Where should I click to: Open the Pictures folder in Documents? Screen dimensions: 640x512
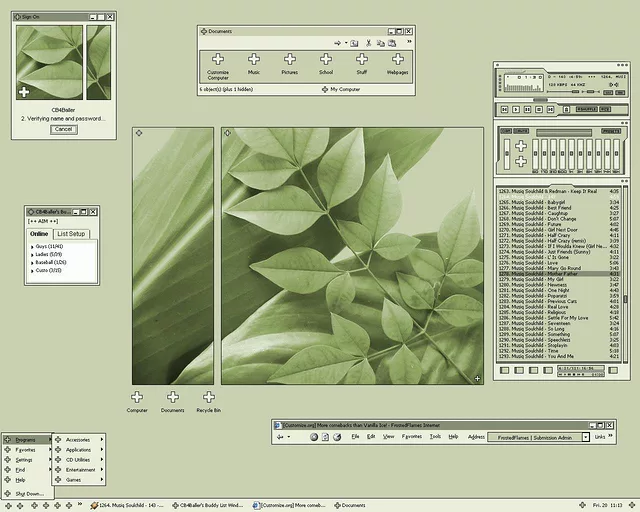pyautogui.click(x=289, y=63)
